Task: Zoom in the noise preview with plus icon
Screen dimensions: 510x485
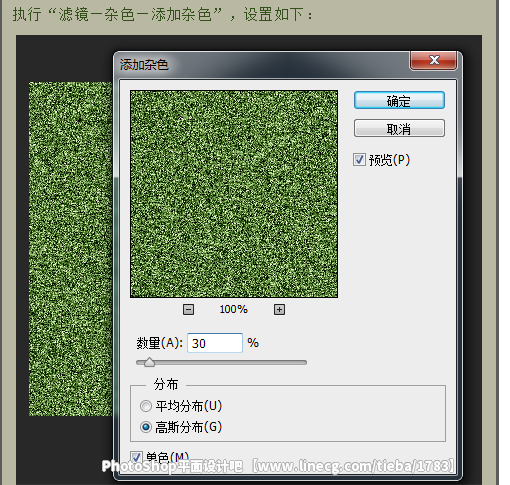Action: coord(279,309)
